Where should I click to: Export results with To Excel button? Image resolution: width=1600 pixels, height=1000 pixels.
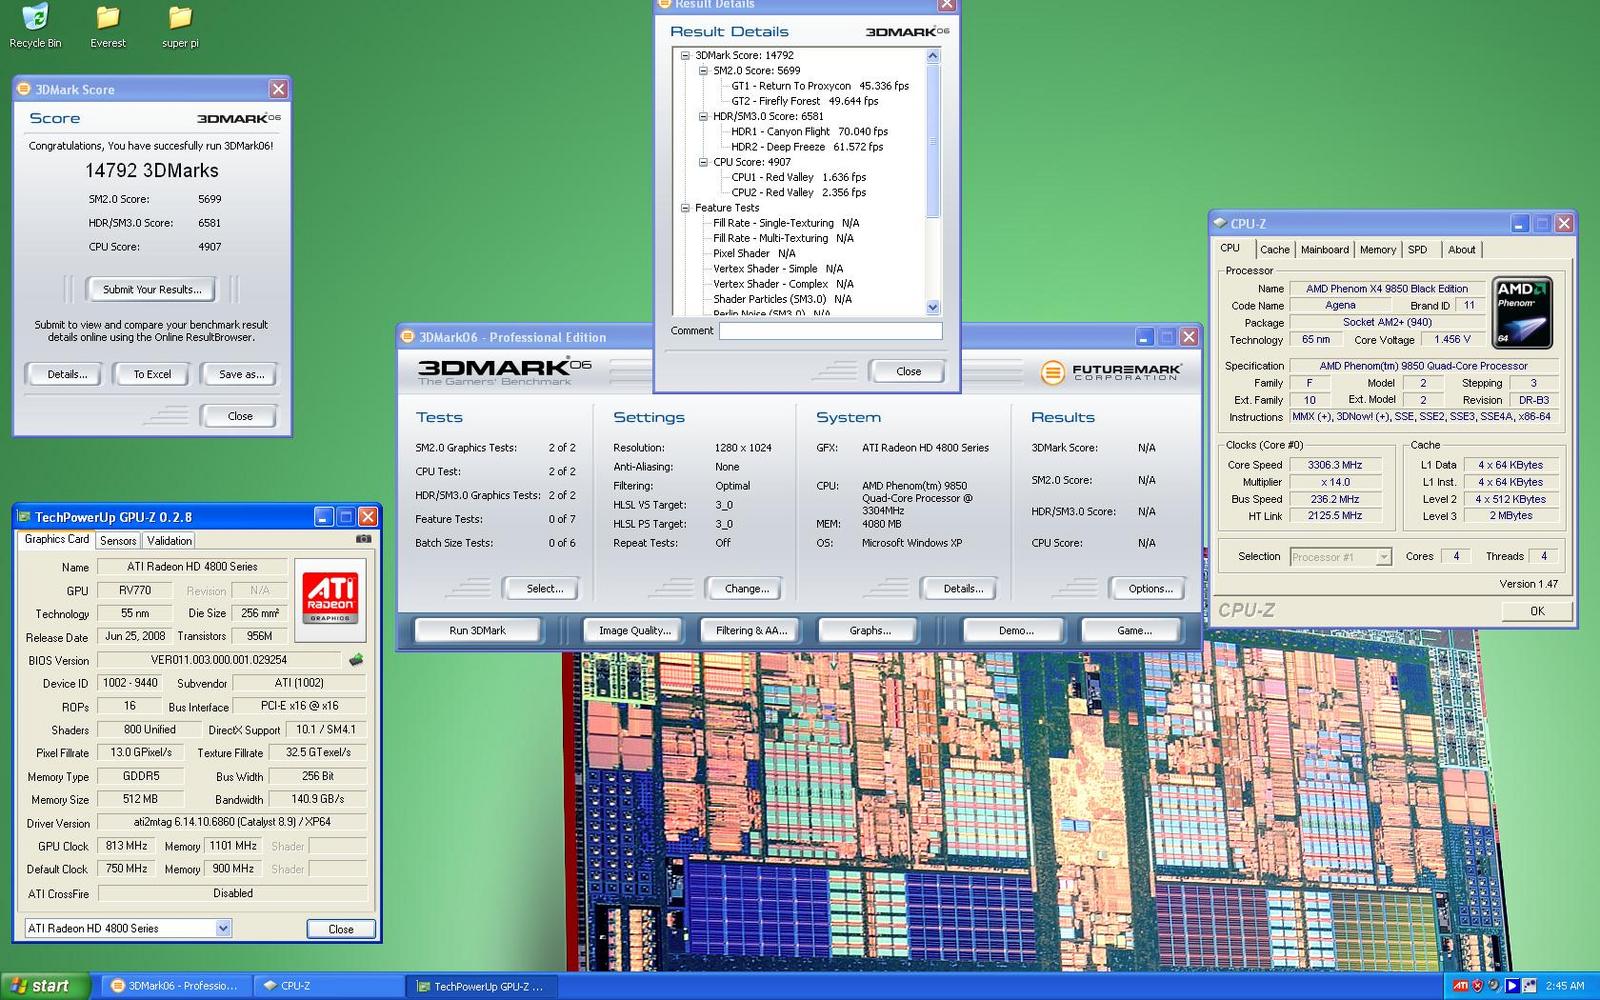pos(152,374)
